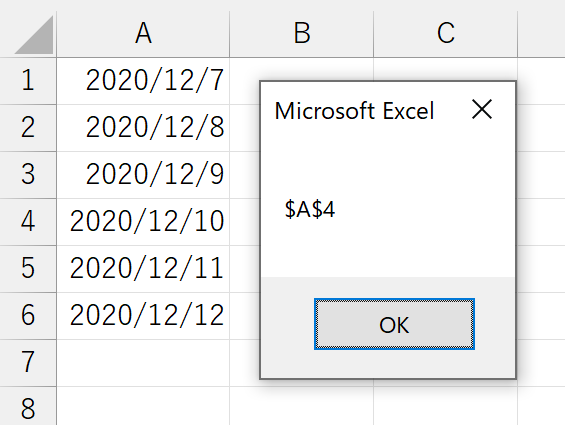565x425 pixels.
Task: Close the Microsoft Excel message box
Action: [x=482, y=109]
